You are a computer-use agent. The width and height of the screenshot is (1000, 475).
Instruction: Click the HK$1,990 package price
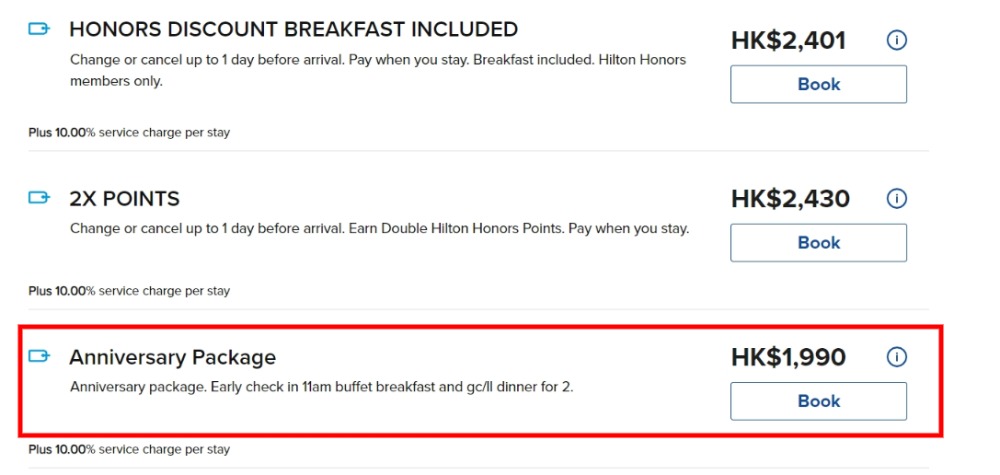(788, 357)
